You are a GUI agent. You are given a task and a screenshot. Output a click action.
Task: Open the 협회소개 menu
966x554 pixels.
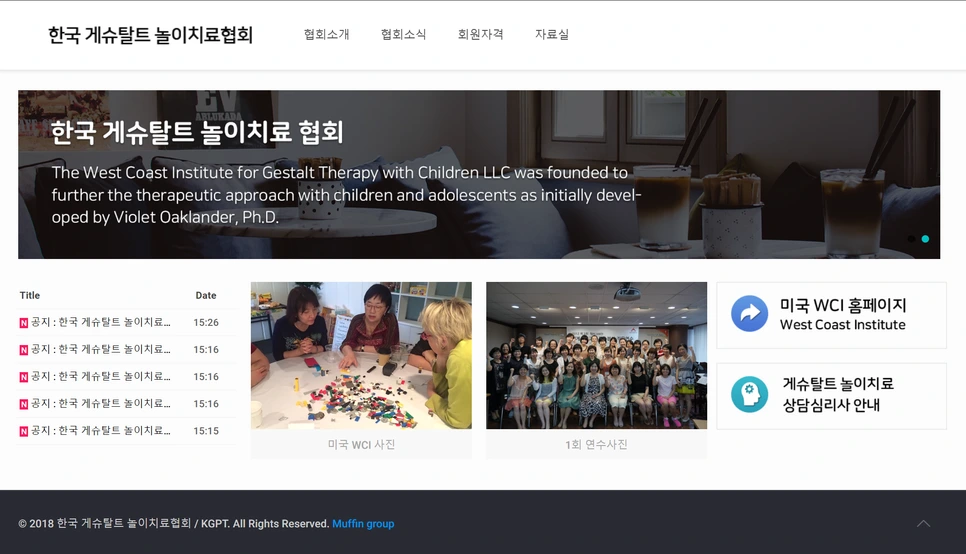(x=327, y=35)
